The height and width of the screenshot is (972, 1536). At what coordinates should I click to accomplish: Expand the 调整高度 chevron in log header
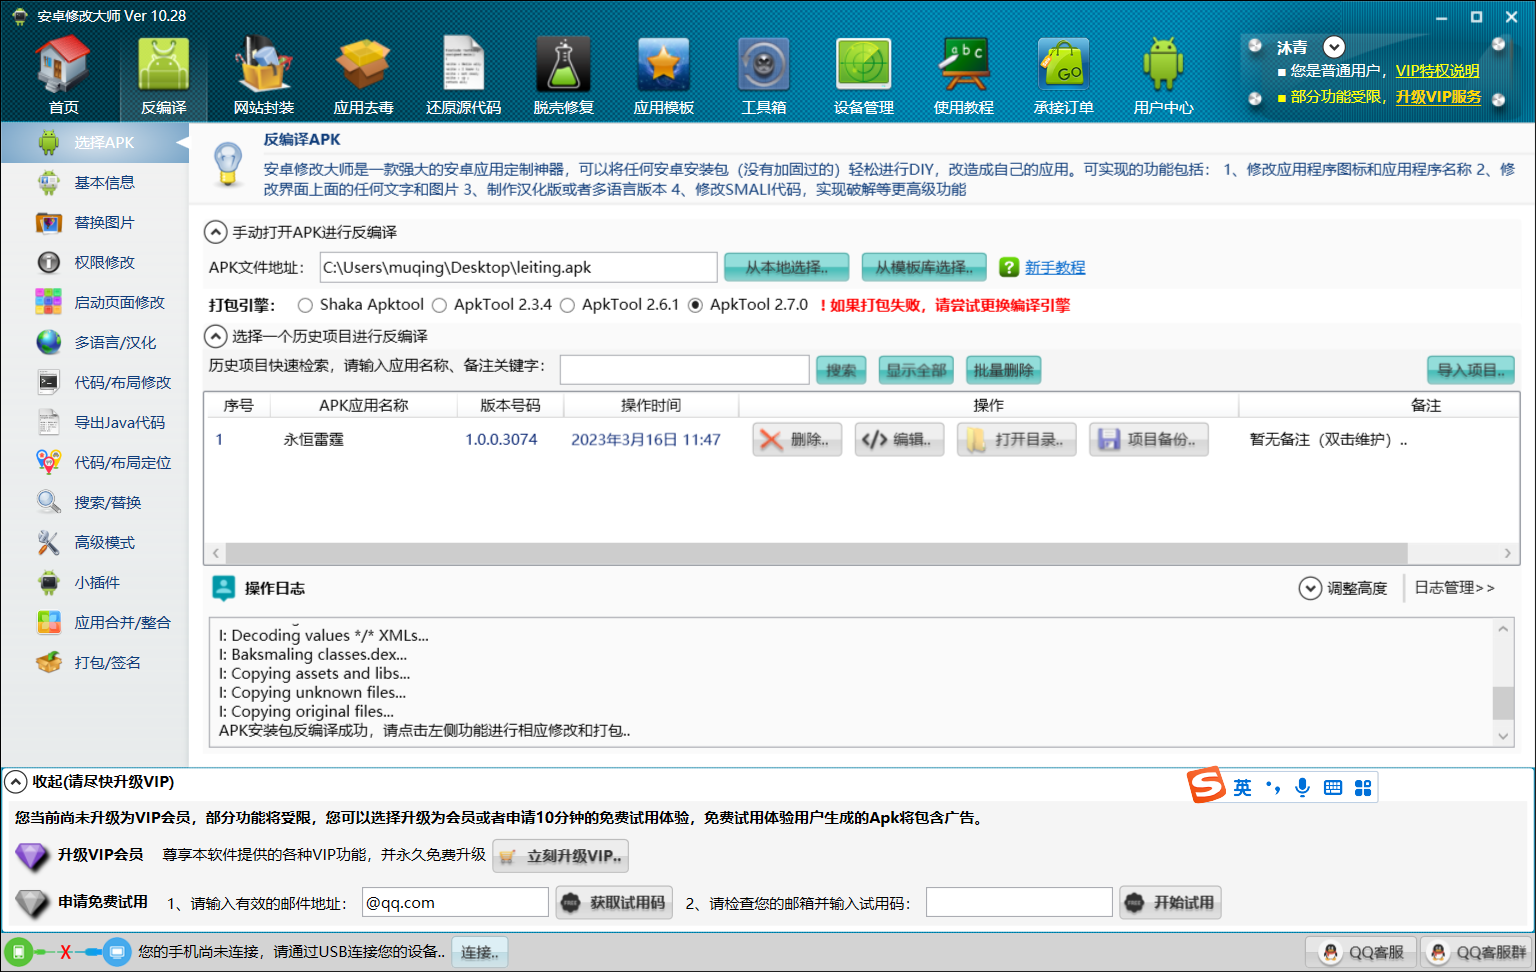pyautogui.click(x=1310, y=588)
